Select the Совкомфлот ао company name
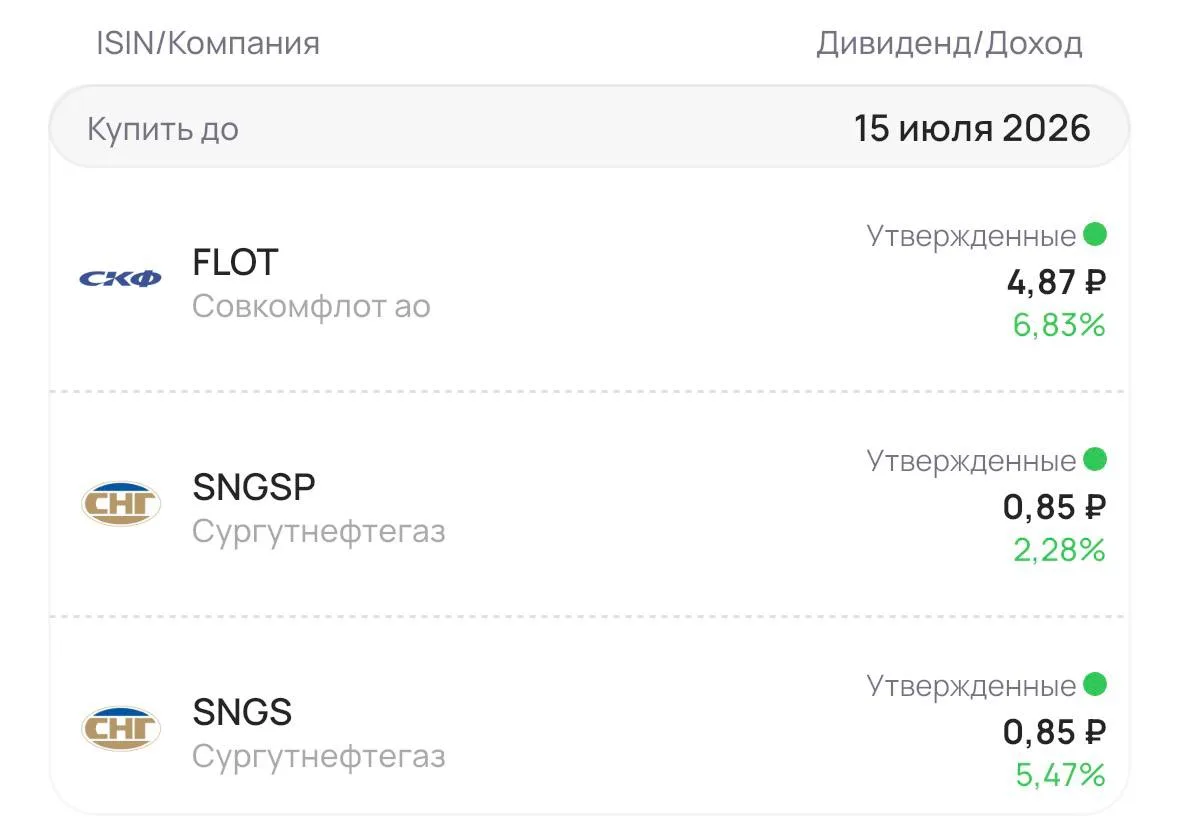The height and width of the screenshot is (832, 1179). tap(311, 306)
